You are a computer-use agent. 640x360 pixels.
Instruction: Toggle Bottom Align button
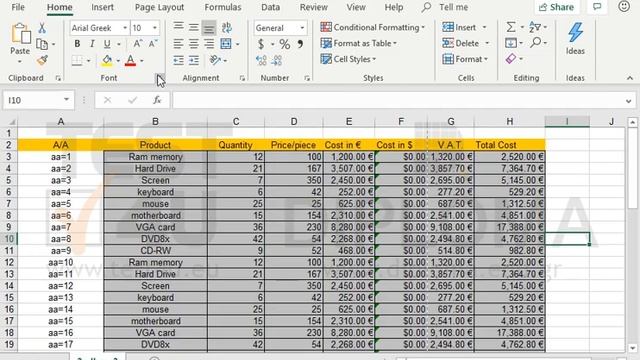click(x=209, y=27)
